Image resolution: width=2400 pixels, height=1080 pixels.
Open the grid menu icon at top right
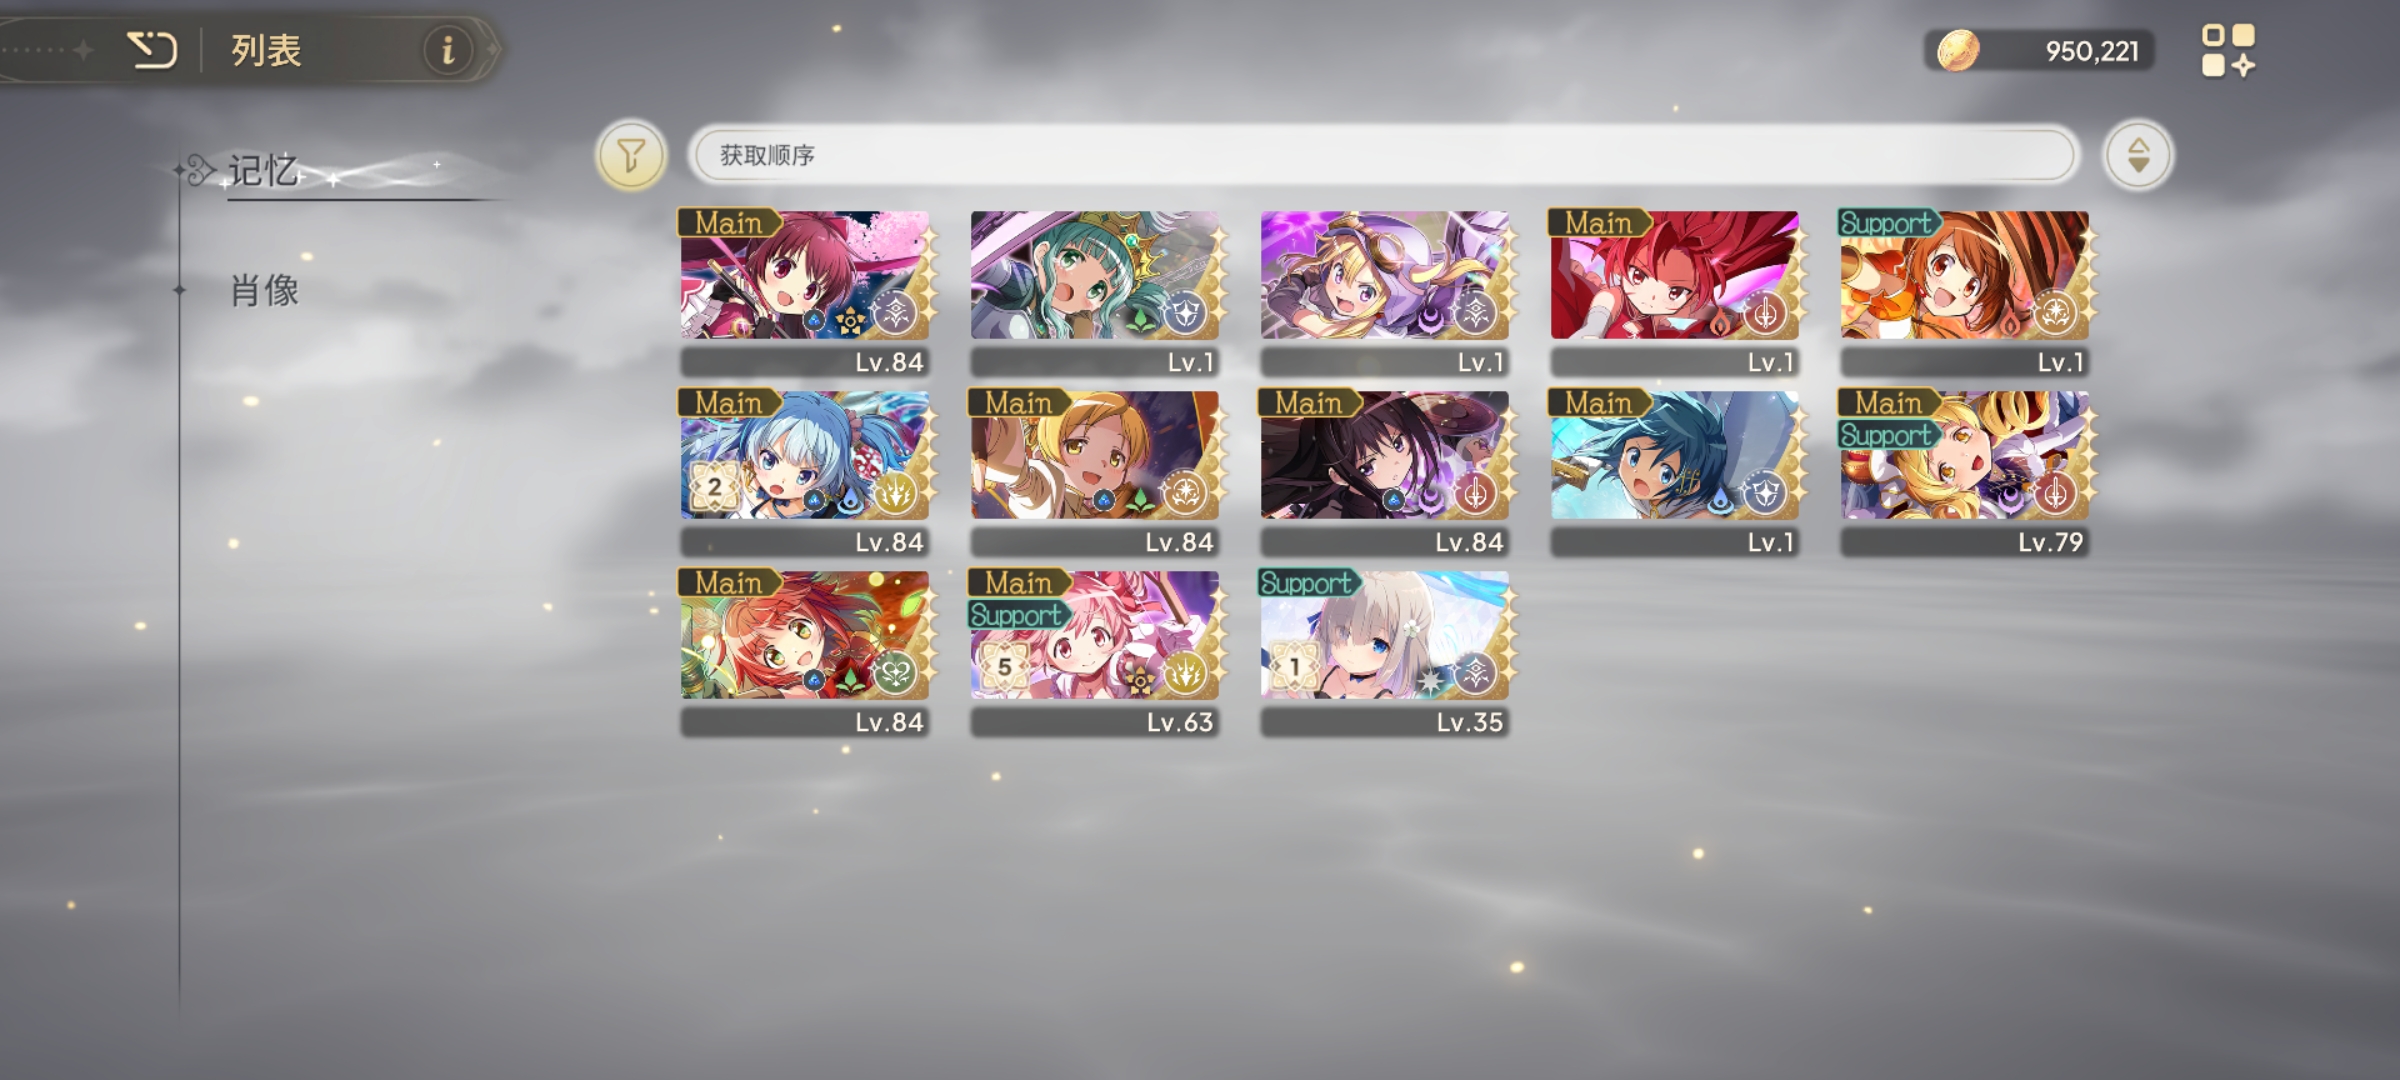click(x=2228, y=50)
